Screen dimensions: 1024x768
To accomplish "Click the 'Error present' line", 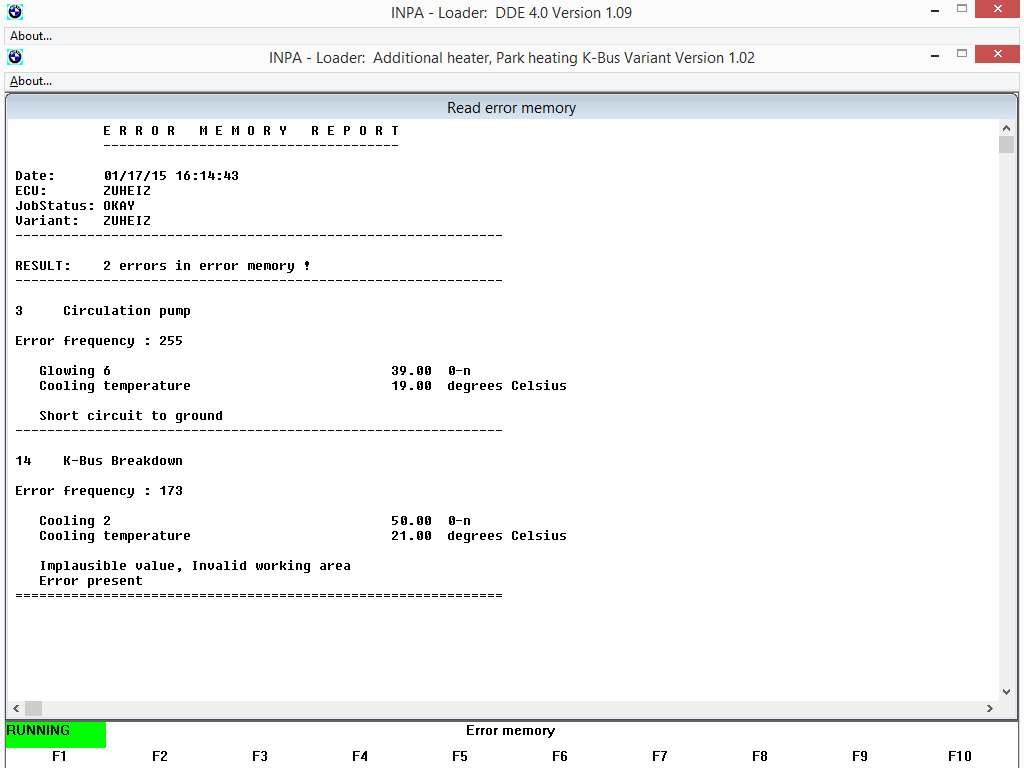I will click(x=91, y=581).
